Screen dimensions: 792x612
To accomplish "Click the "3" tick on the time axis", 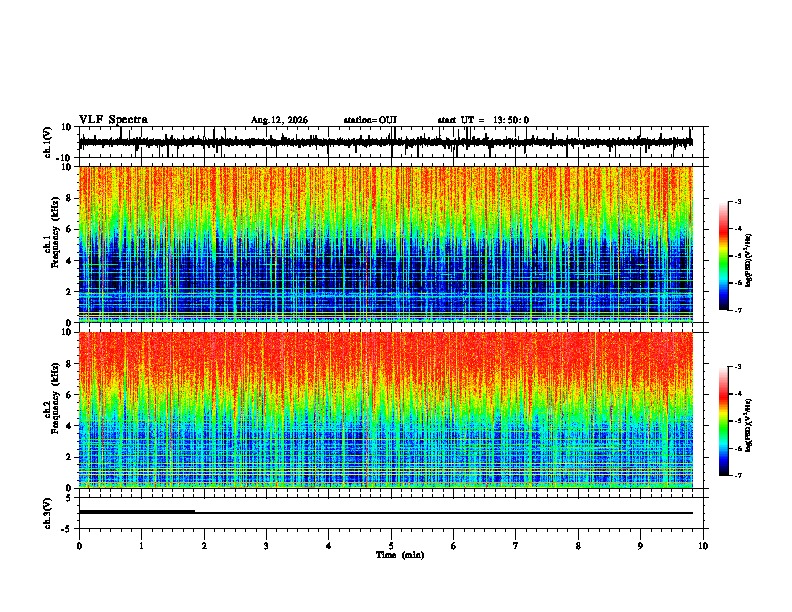I will (x=266, y=546).
